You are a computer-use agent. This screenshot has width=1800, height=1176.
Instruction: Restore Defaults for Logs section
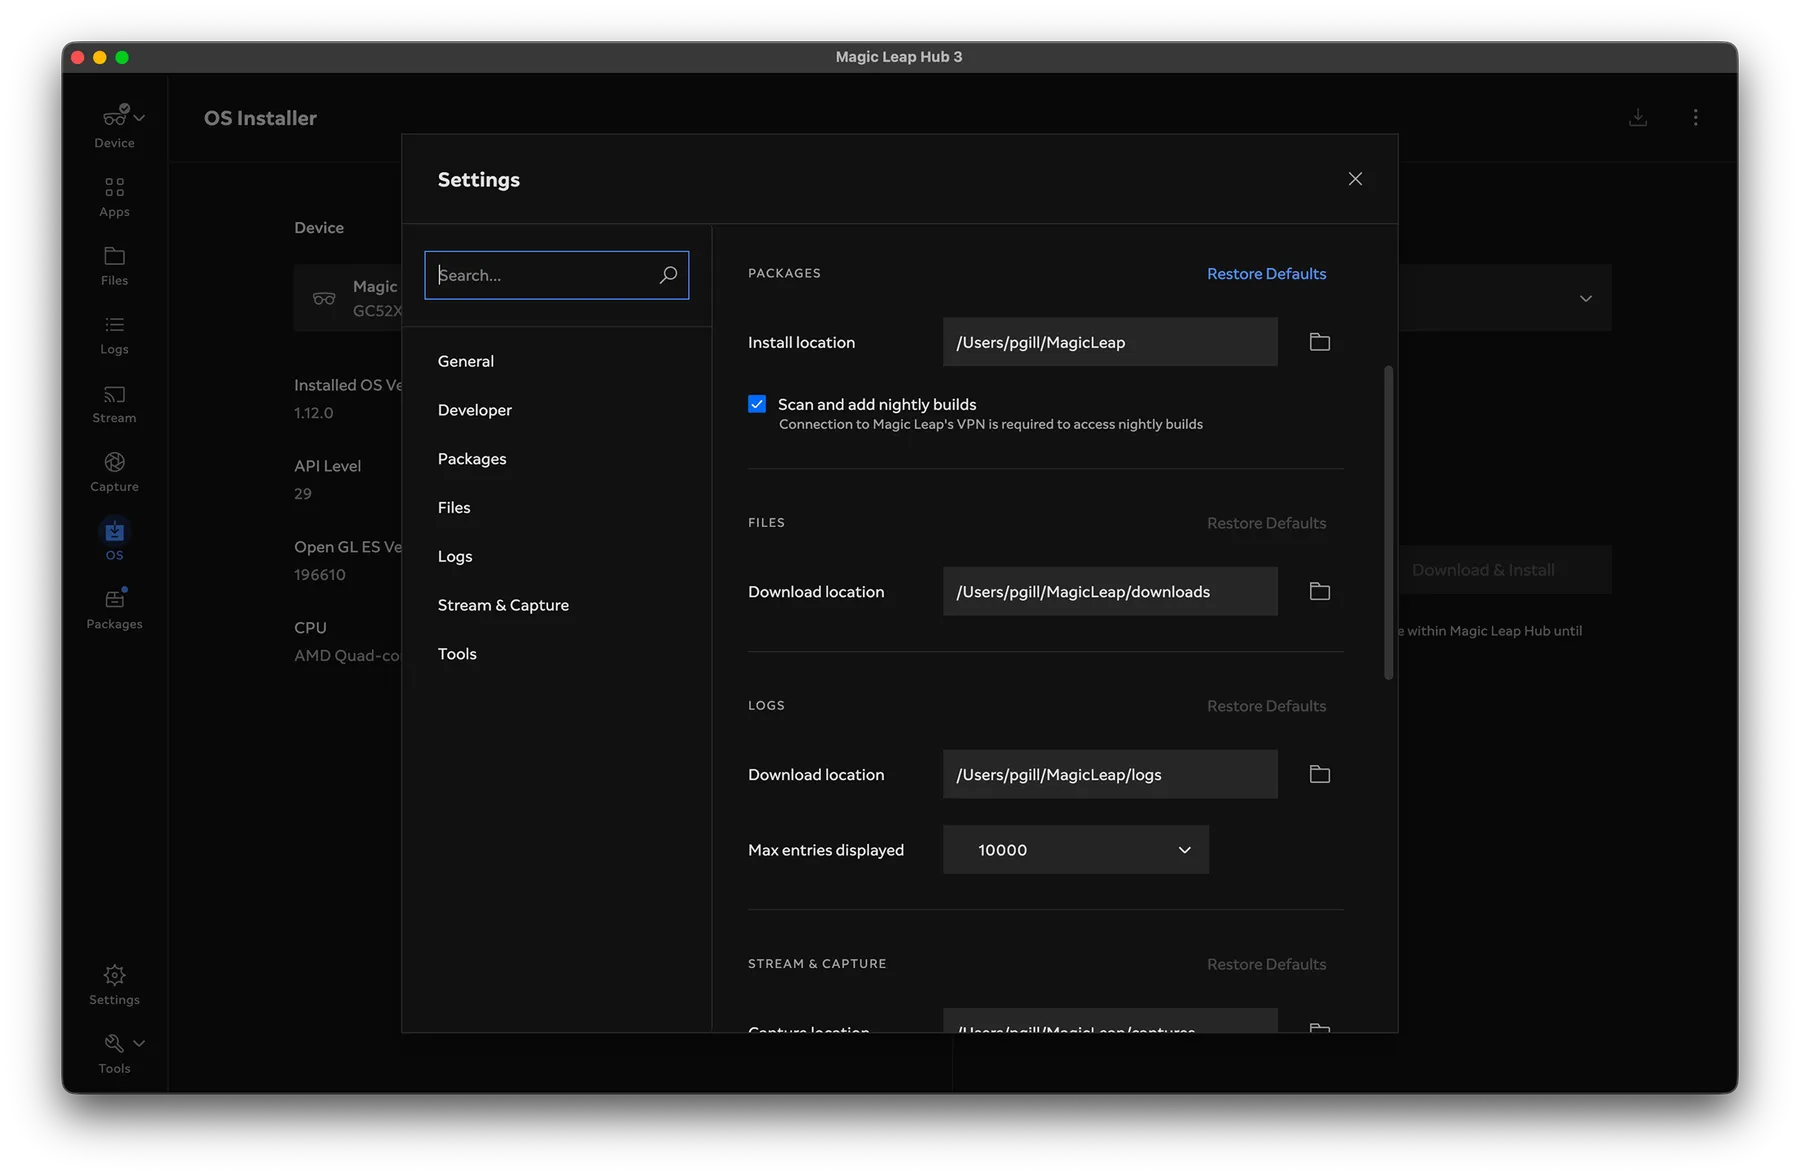pyautogui.click(x=1266, y=706)
